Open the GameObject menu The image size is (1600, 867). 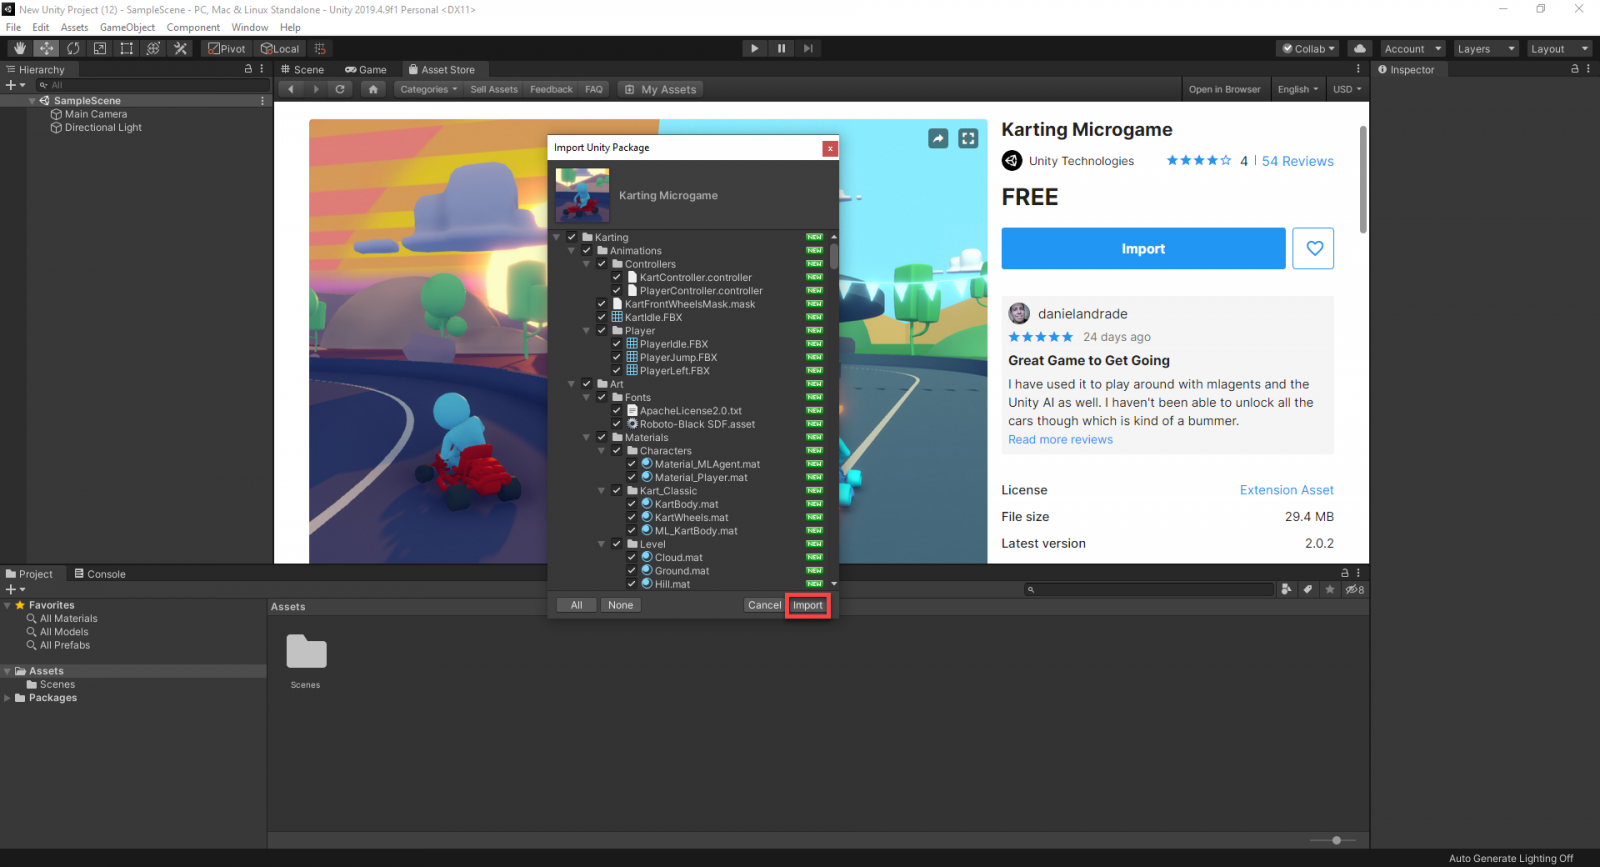(x=127, y=27)
